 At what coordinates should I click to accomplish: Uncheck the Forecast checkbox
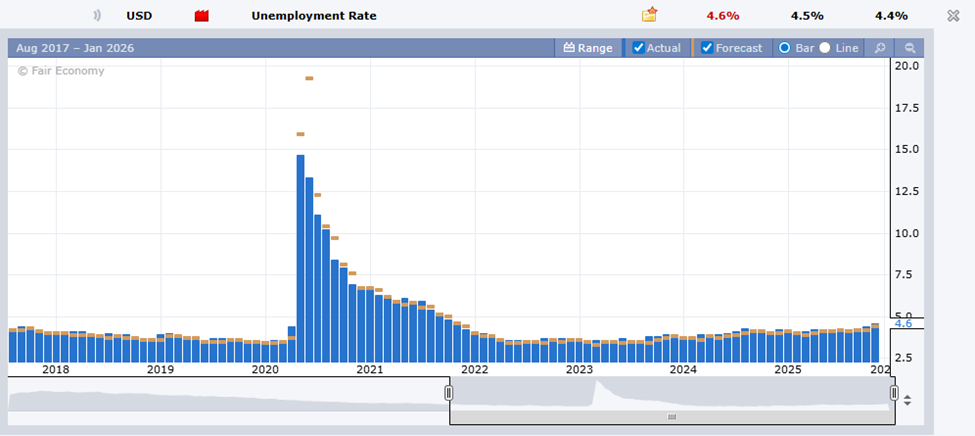[x=707, y=48]
